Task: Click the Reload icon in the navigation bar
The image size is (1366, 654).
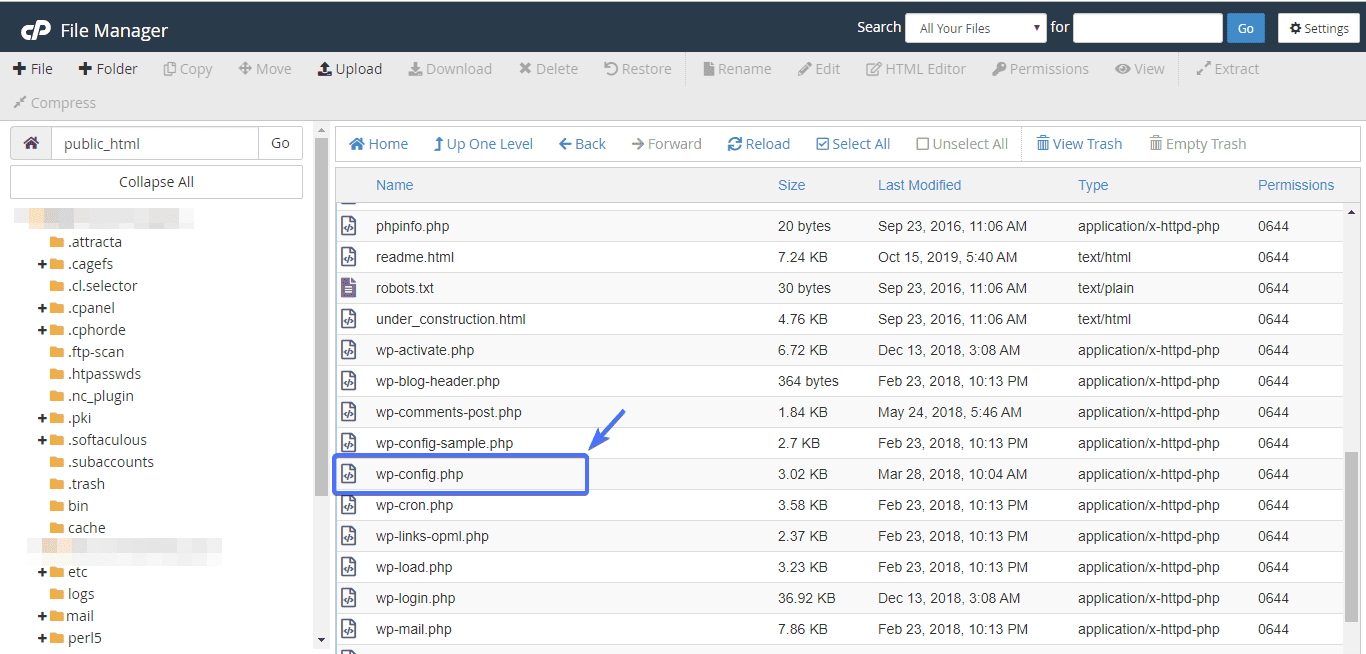Action: [x=734, y=144]
